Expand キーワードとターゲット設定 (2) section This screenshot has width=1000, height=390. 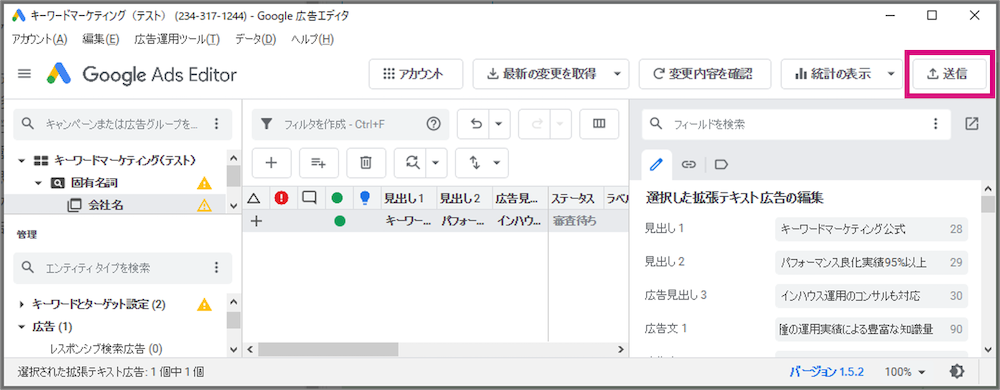(x=21, y=305)
